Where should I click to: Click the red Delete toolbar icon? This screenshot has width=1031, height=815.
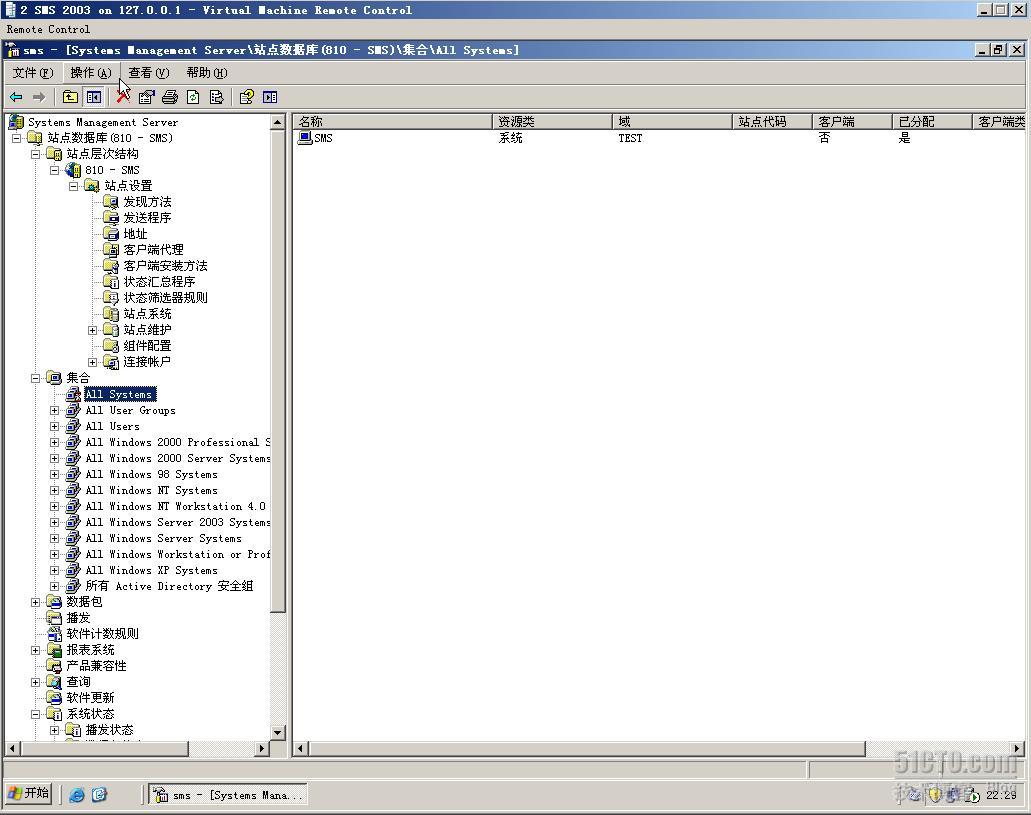[x=123, y=97]
